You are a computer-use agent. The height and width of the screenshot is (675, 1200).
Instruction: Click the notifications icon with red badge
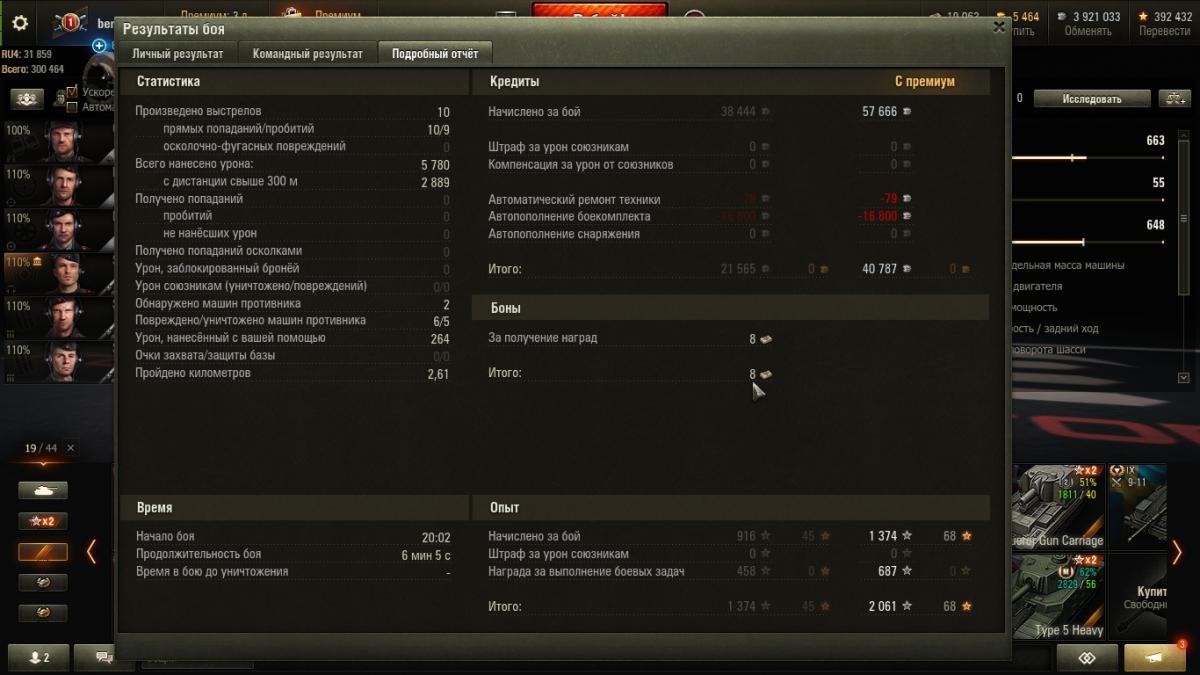[1154, 657]
